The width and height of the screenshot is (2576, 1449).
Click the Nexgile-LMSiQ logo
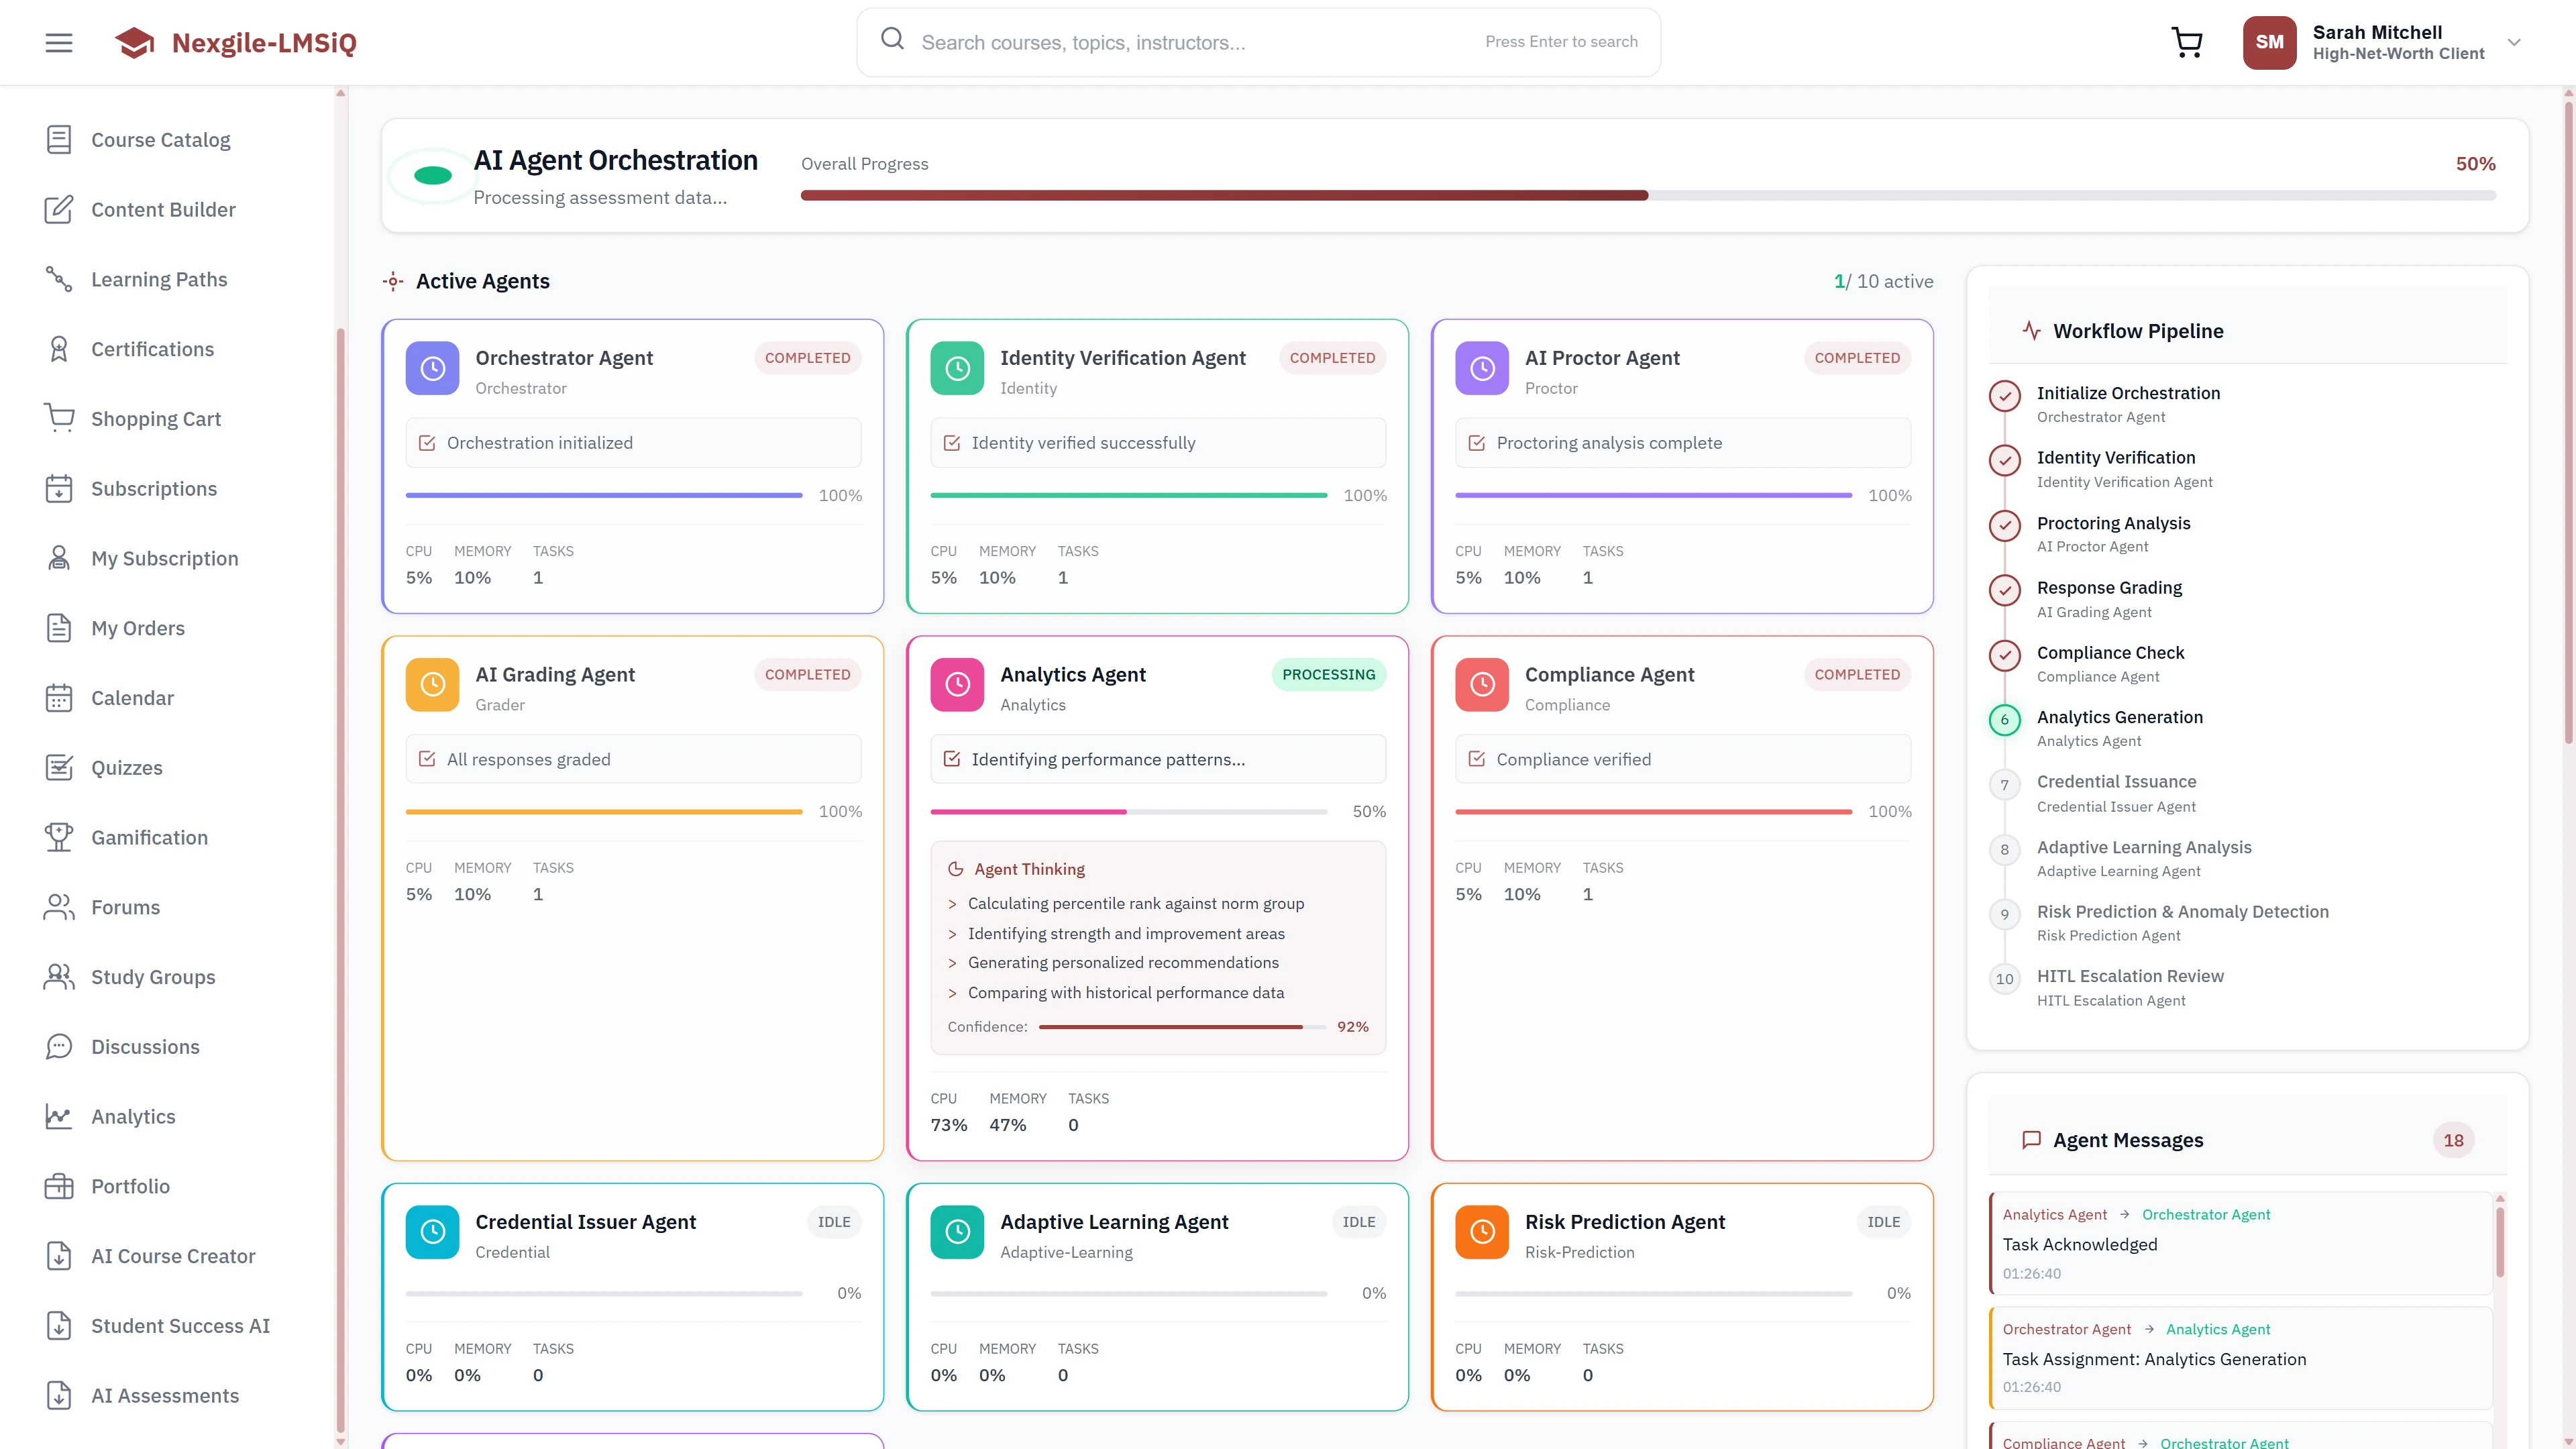(x=236, y=42)
